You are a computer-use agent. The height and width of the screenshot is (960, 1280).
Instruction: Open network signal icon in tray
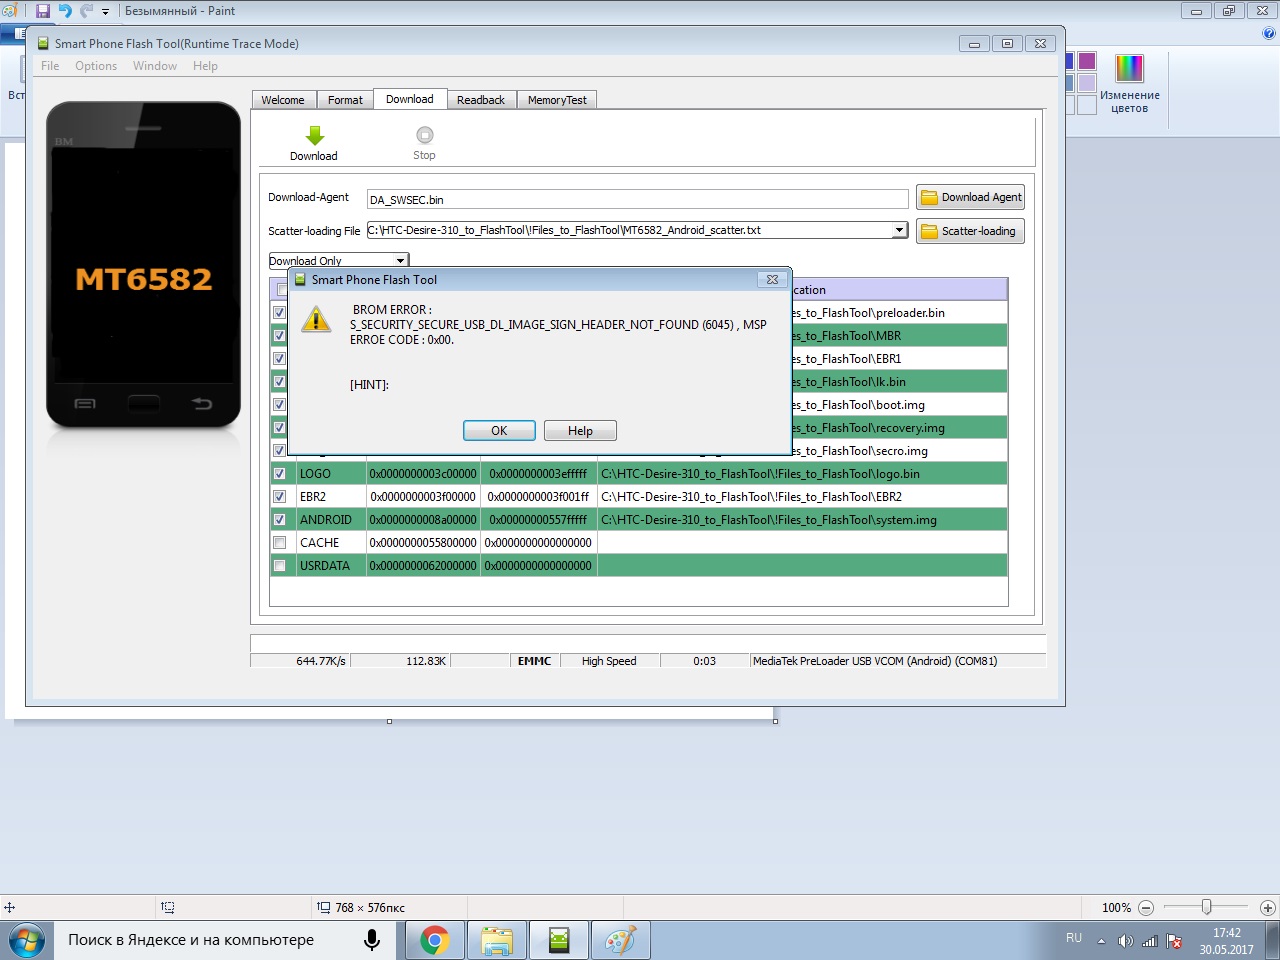[x=1150, y=941]
